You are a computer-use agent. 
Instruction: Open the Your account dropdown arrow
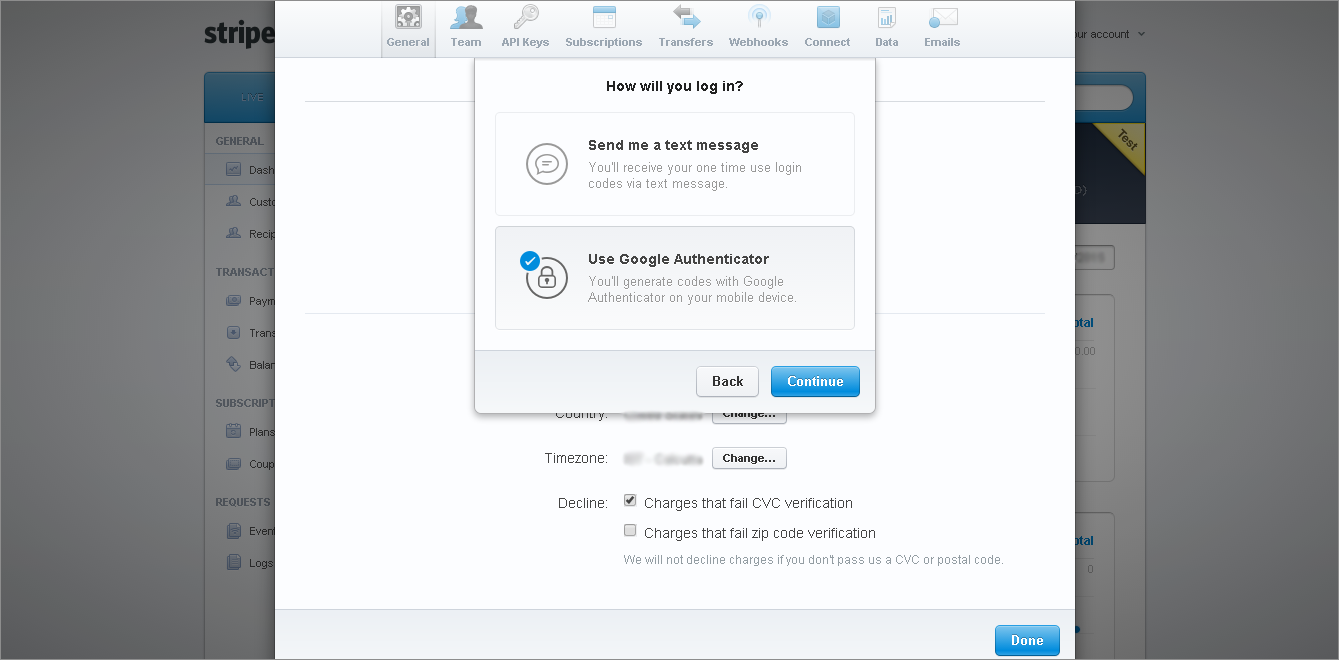tap(1141, 34)
